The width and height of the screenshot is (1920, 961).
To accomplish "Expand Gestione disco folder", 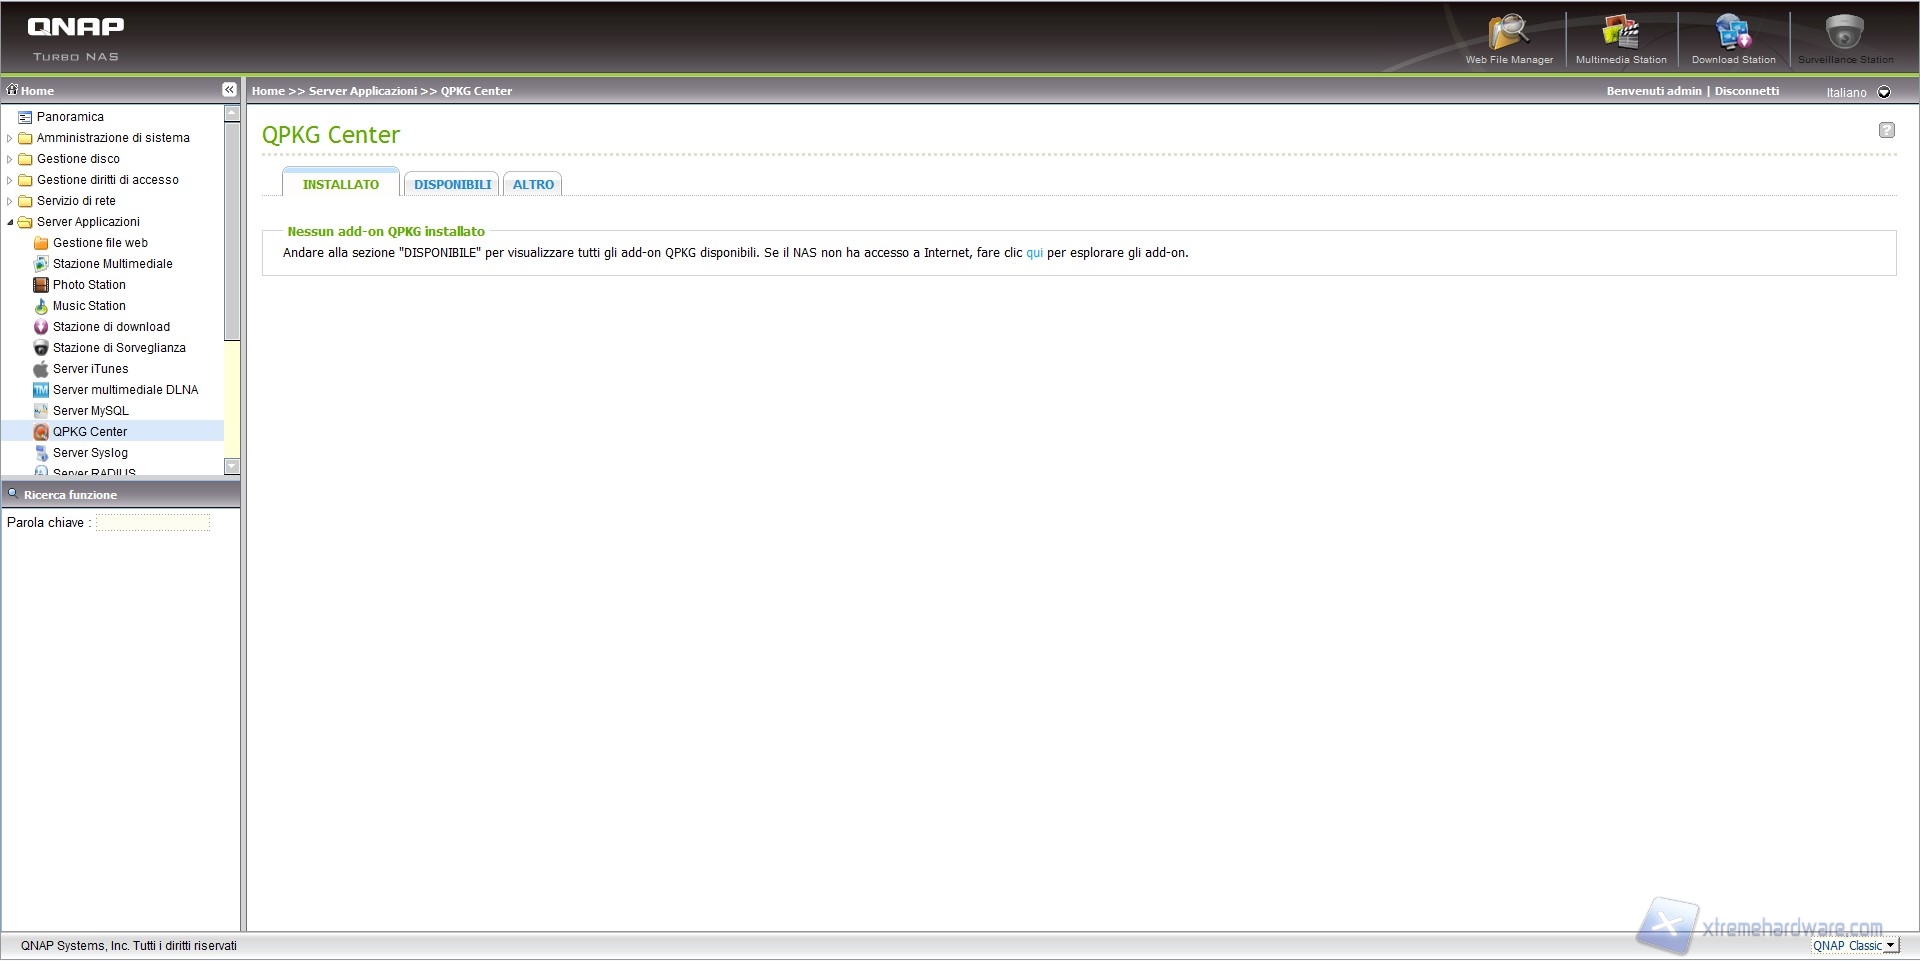I will 10,159.
